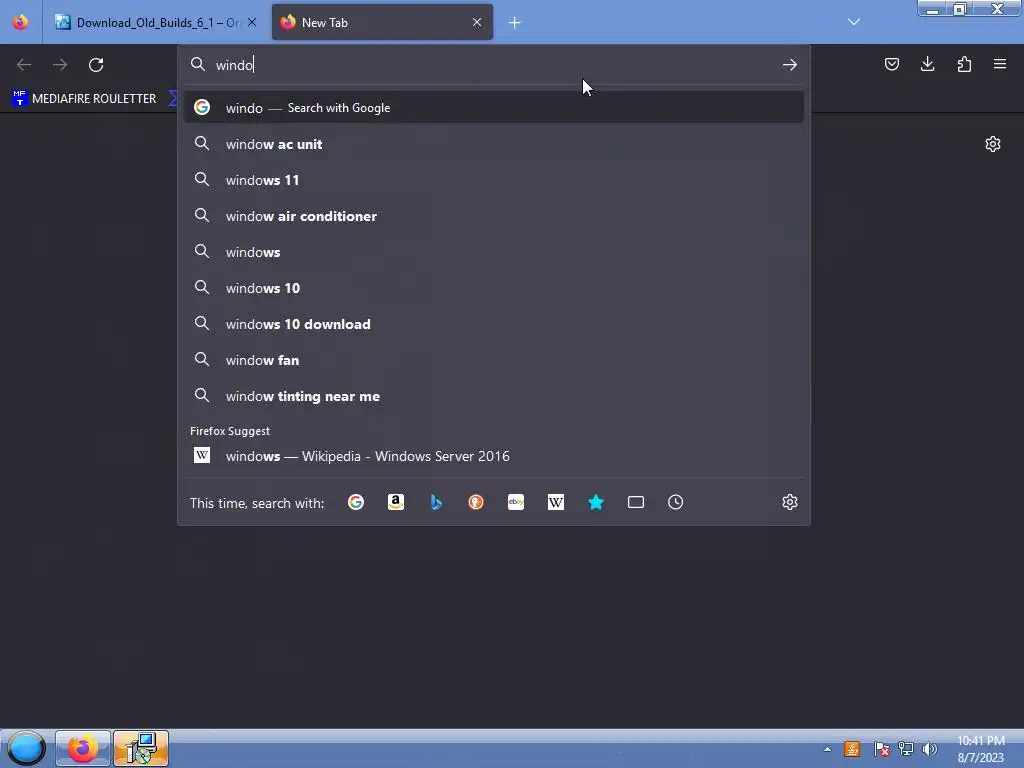Choose suggestion window ac unit
Viewport: 1024px width, 768px height.
494,144
